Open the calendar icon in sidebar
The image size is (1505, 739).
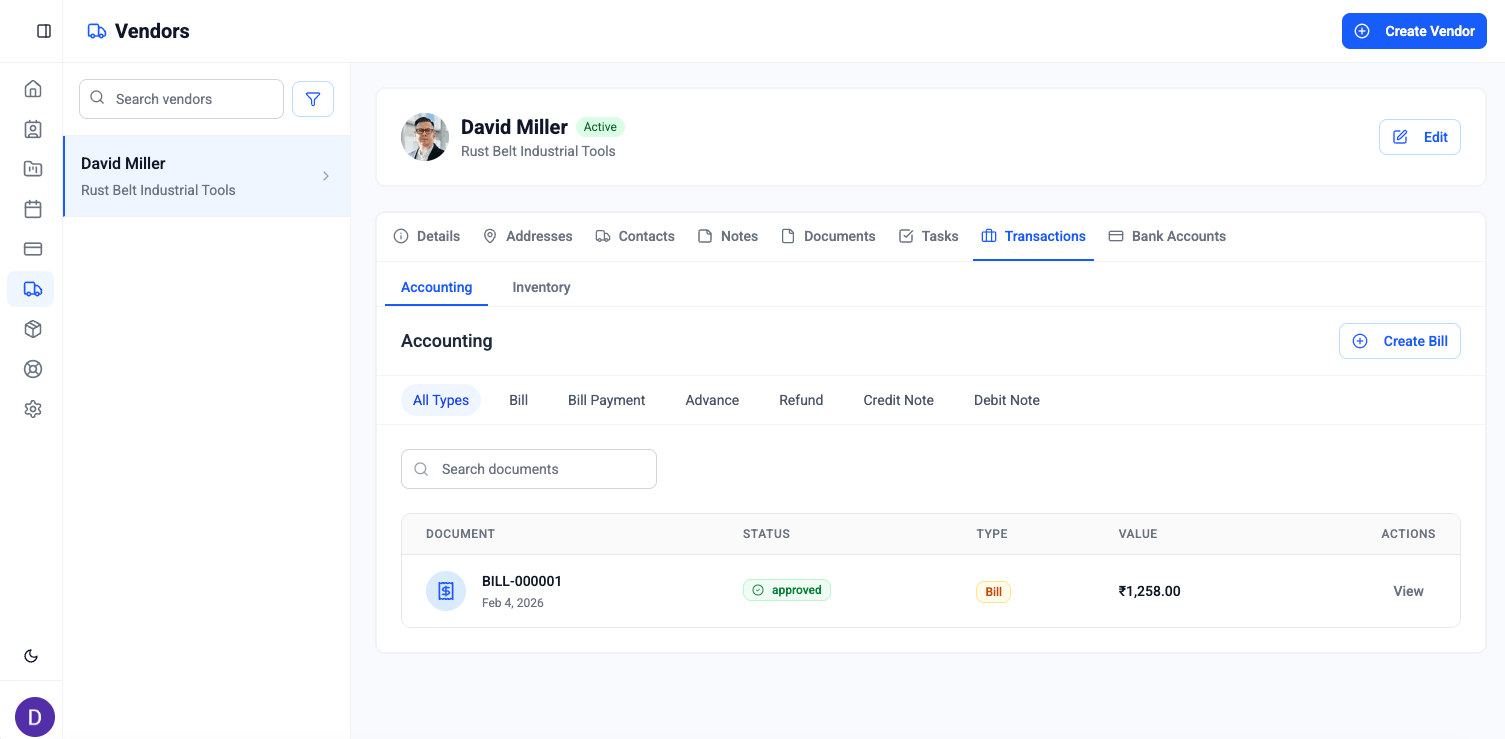coord(33,209)
